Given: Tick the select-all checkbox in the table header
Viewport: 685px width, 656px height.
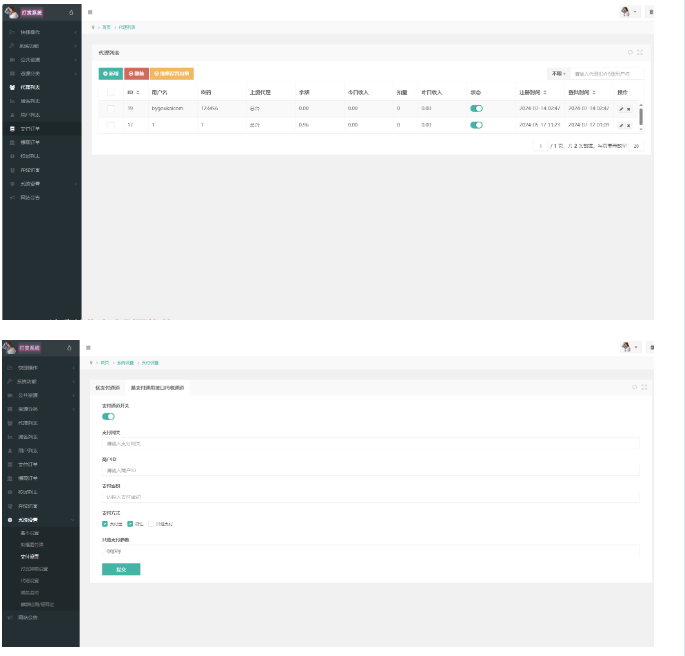Looking at the screenshot, I should coord(111,92).
